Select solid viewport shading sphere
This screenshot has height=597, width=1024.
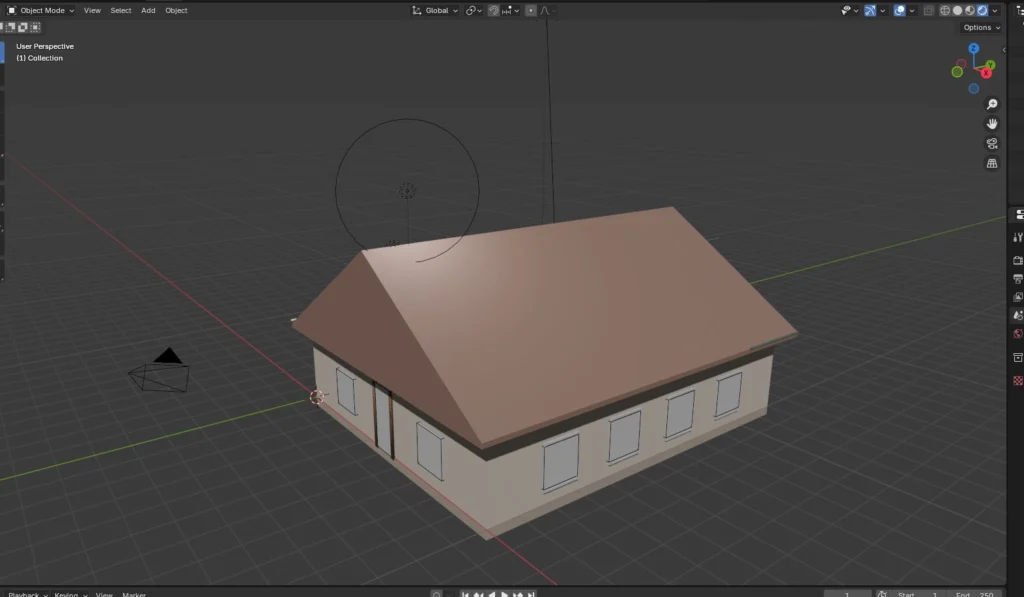(x=957, y=10)
